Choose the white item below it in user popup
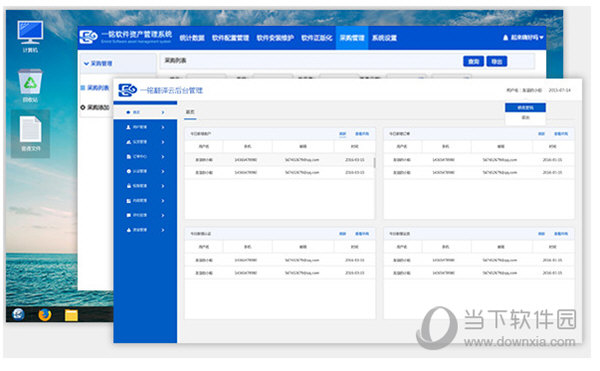This screenshot has height=371, width=600. point(525,118)
